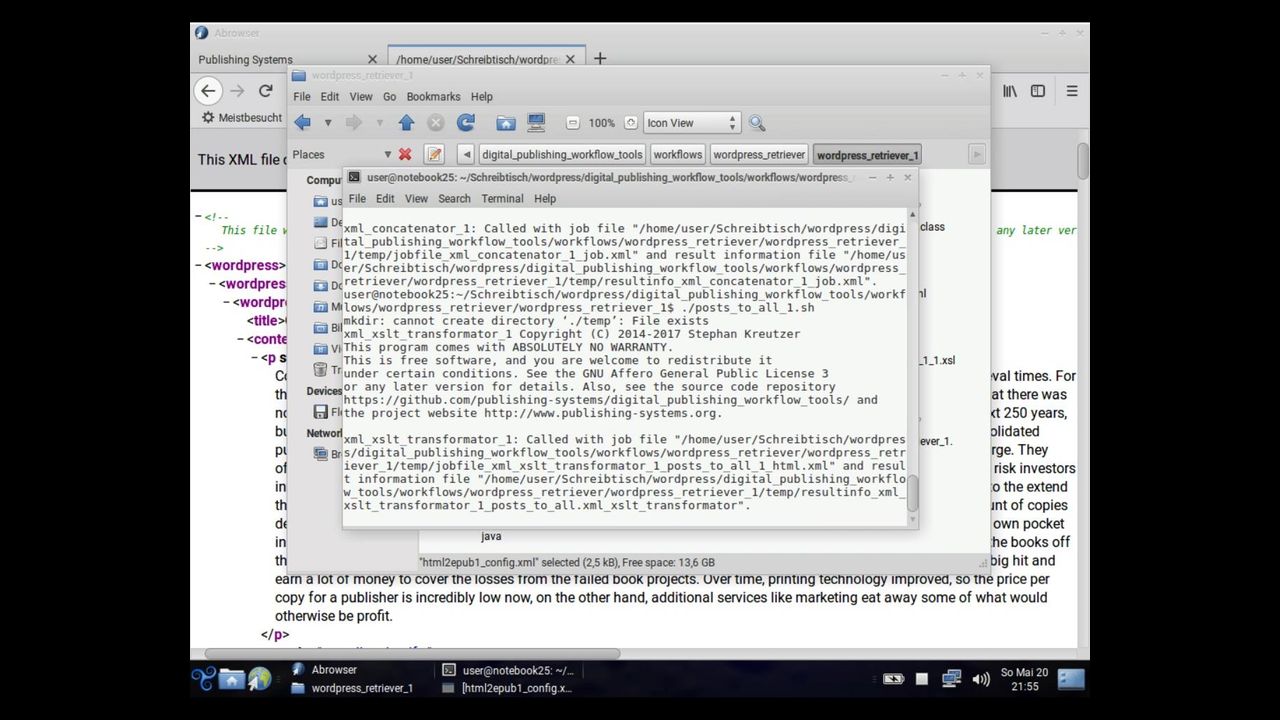The height and width of the screenshot is (720, 1280).
Task: Open the Bookmarks menu
Action: click(x=433, y=97)
